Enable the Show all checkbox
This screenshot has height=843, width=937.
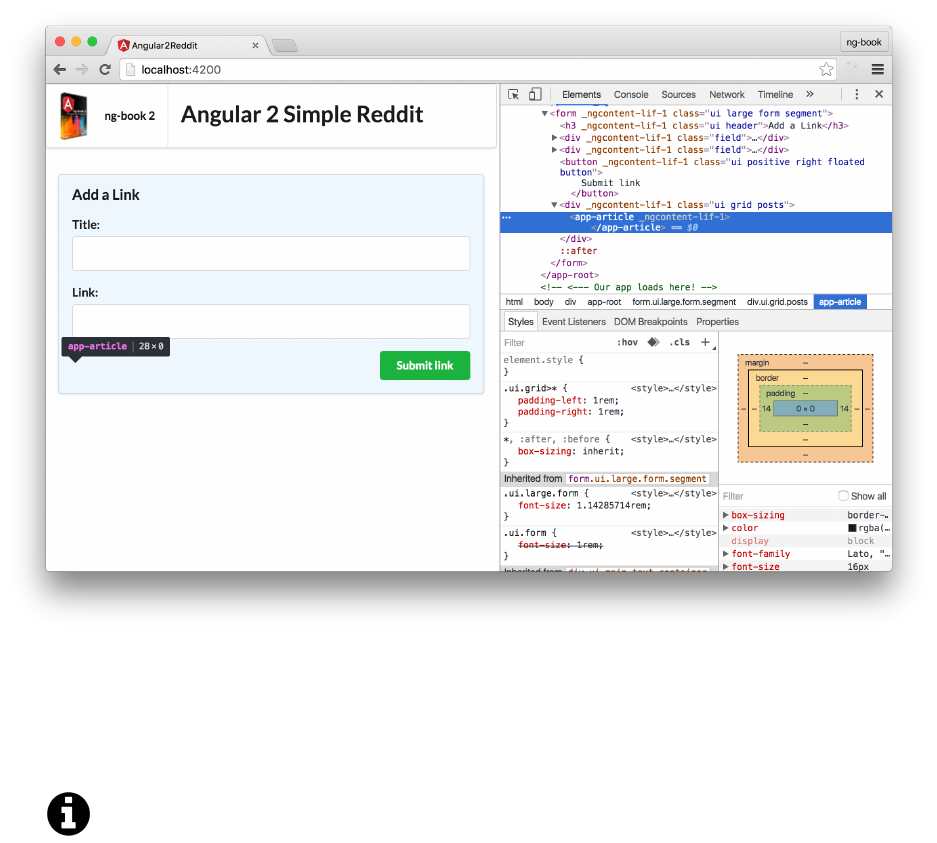tap(843, 496)
